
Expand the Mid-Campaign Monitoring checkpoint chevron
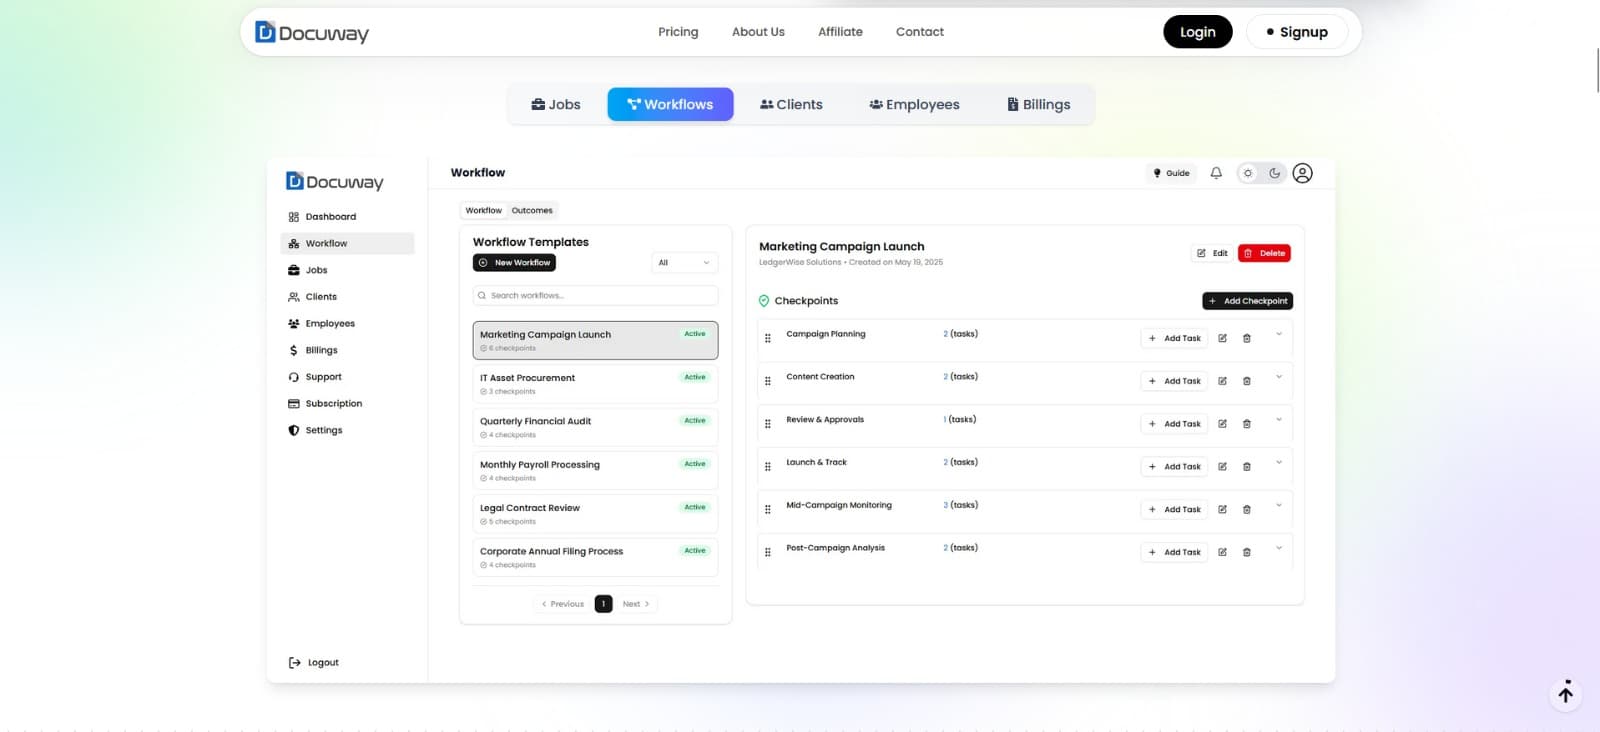click(1279, 505)
